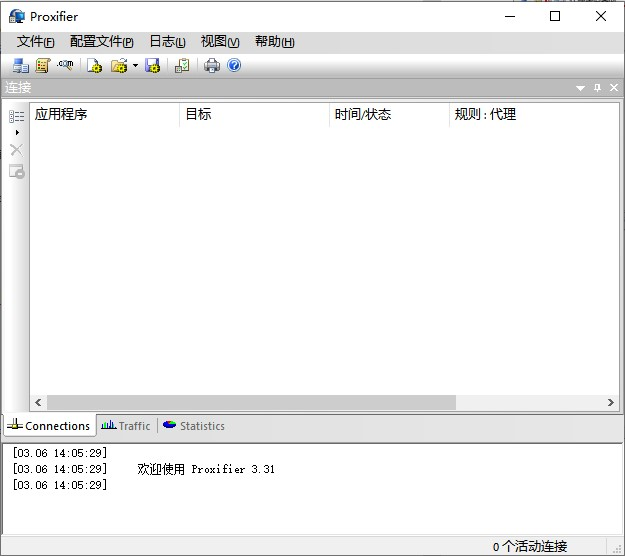This screenshot has height=556, width=625.
Task: Click the checklist clipboard toolbar icon
Action: pos(181,66)
